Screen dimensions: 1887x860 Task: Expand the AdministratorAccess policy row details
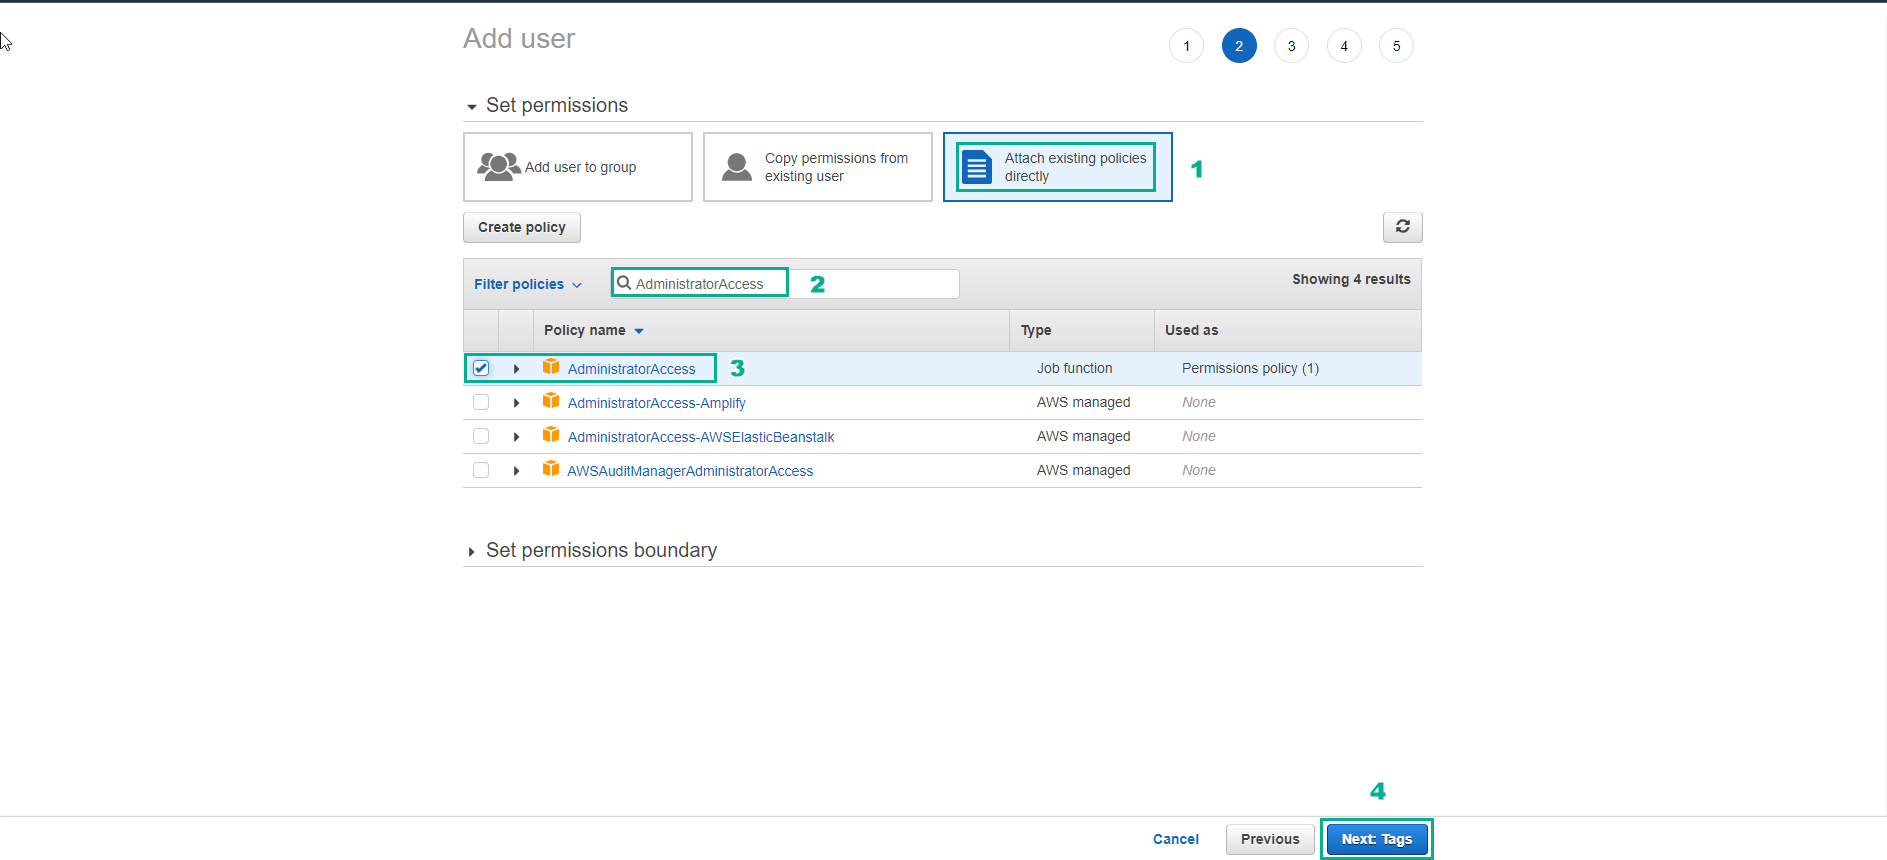click(516, 369)
